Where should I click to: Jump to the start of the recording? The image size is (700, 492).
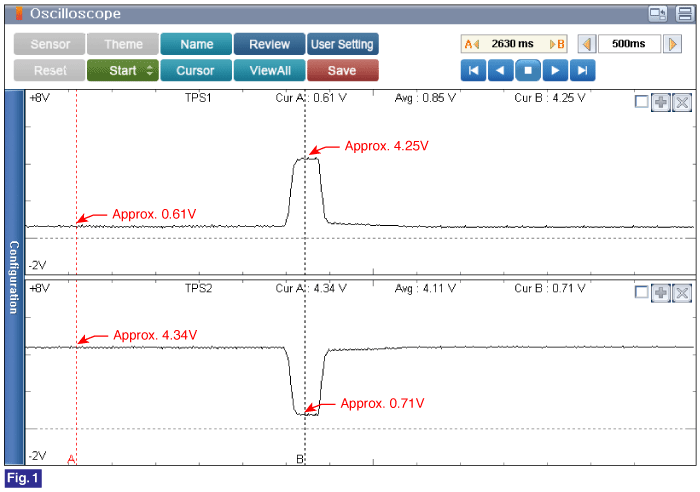[473, 71]
